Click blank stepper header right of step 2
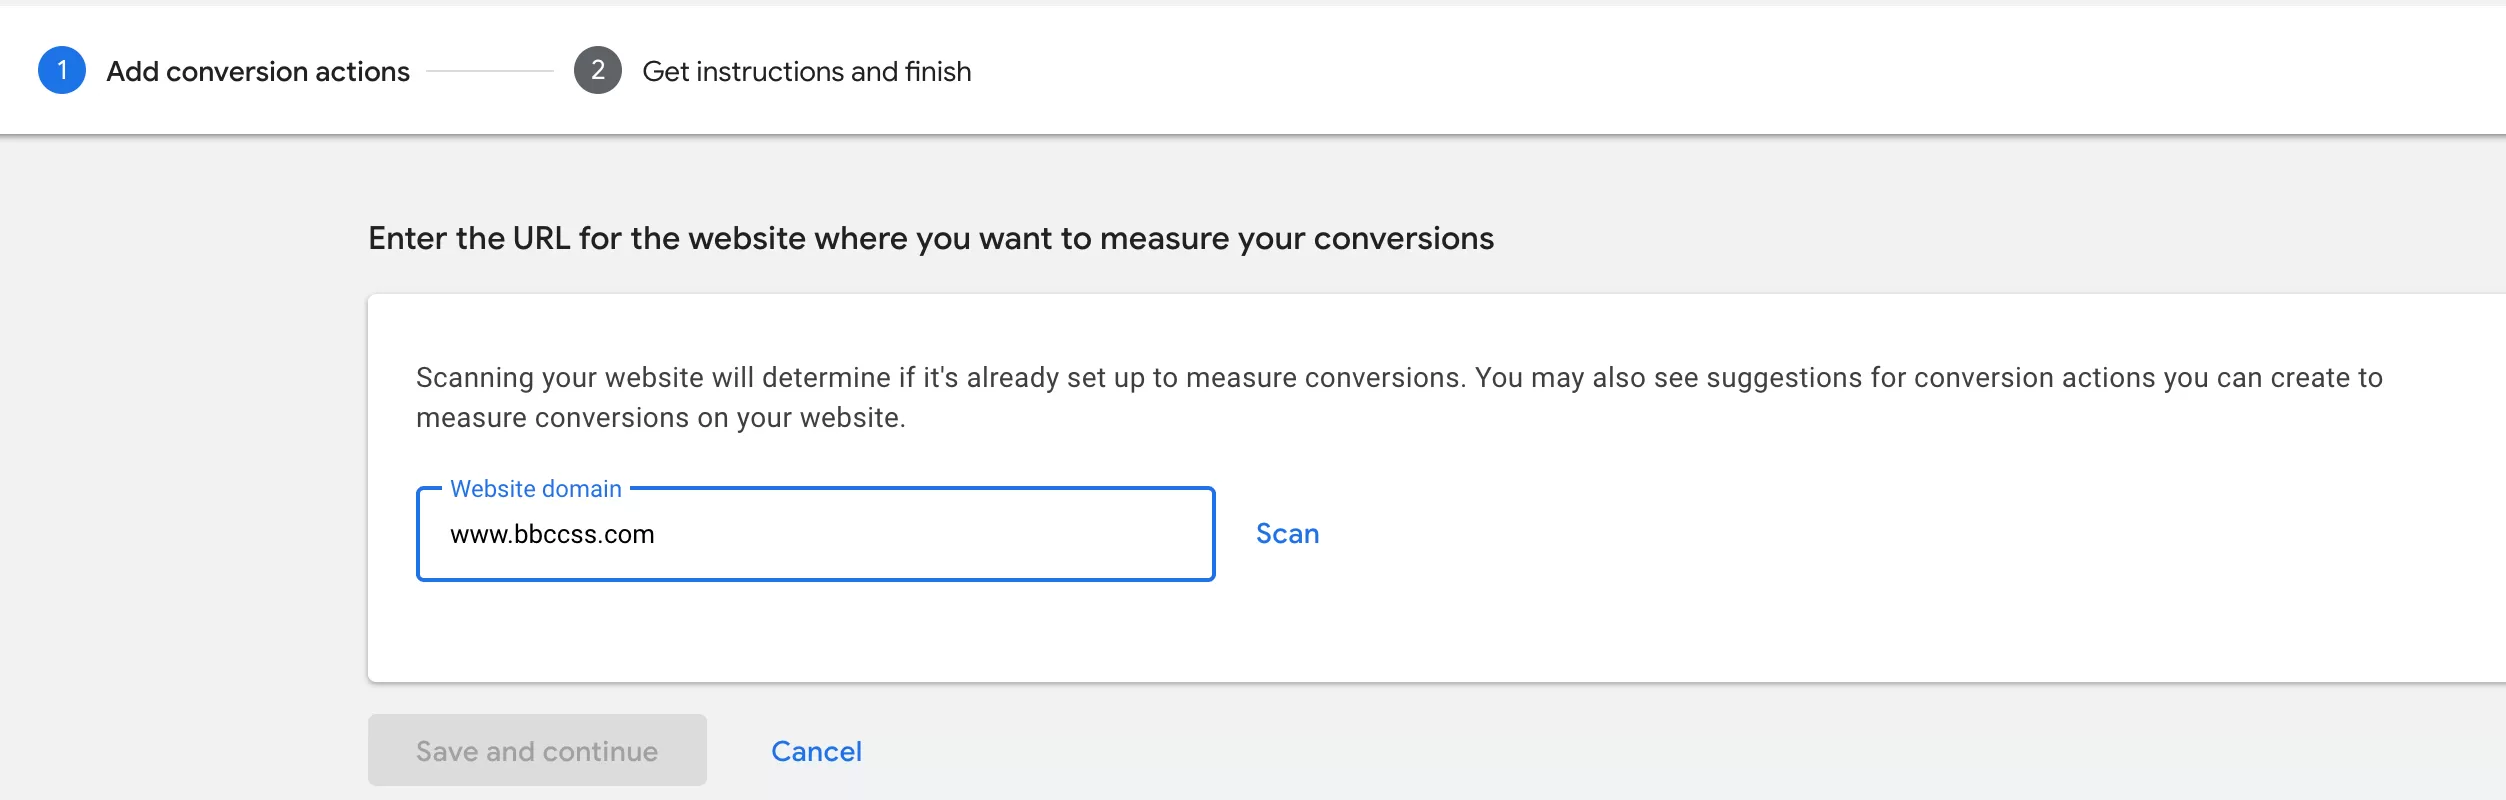 click(1700, 70)
